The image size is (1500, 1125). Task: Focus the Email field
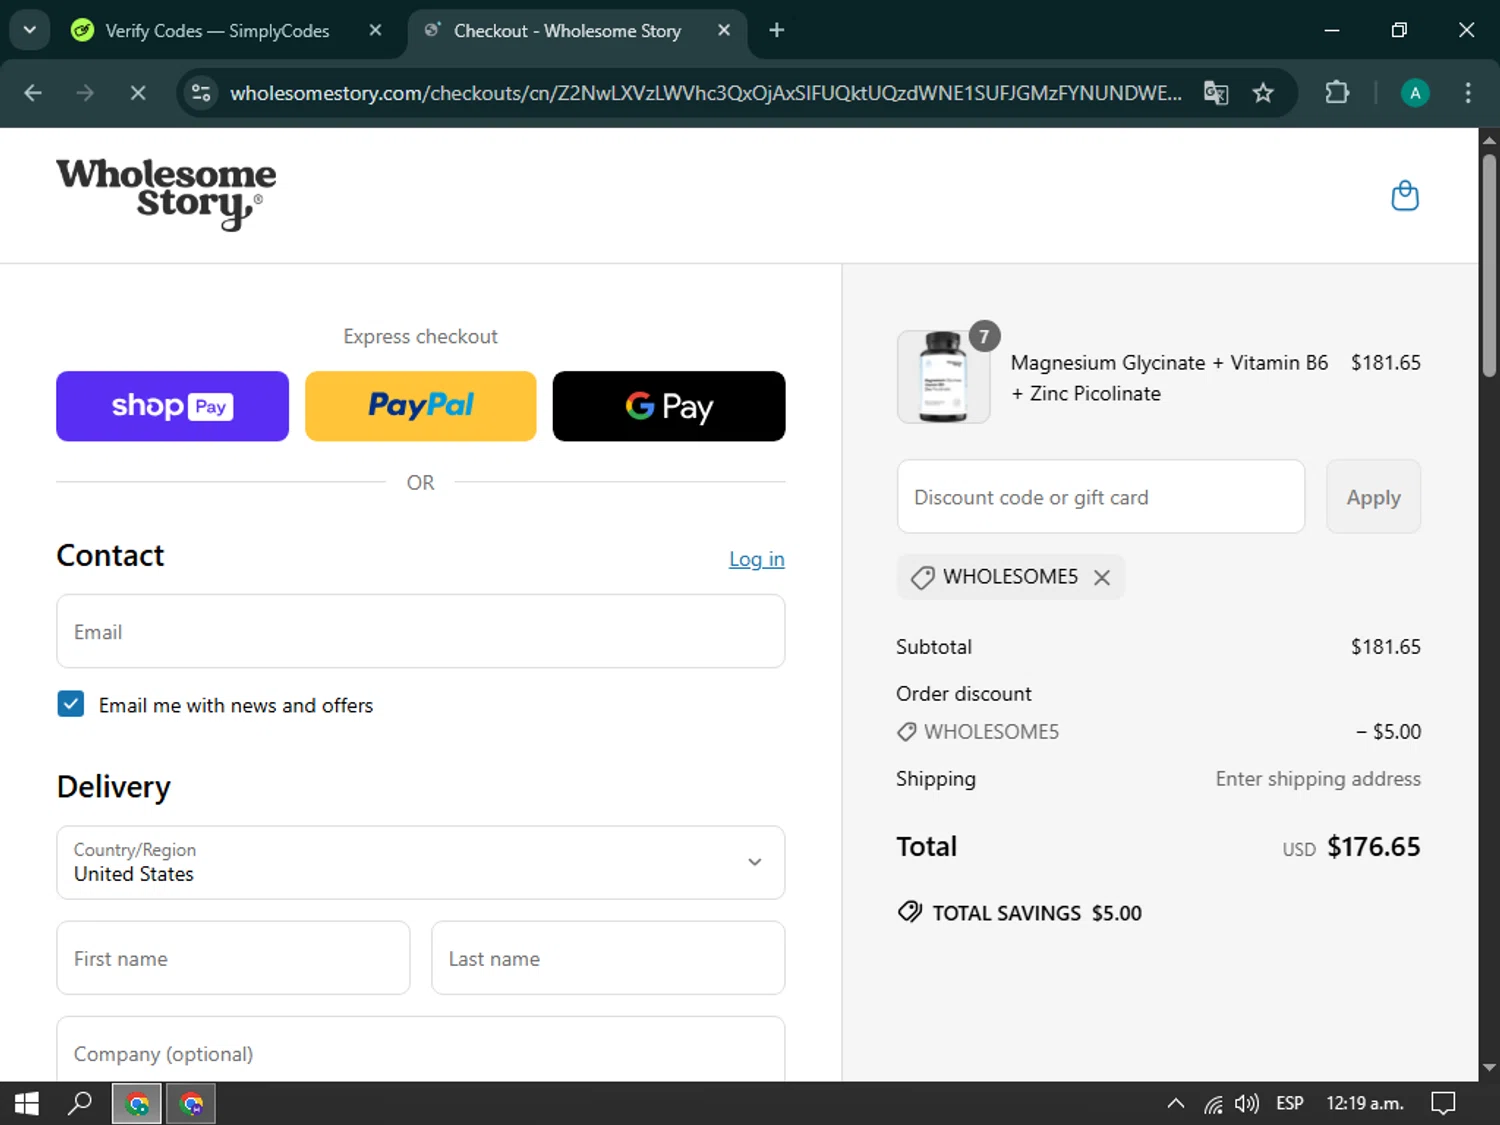coord(421,631)
